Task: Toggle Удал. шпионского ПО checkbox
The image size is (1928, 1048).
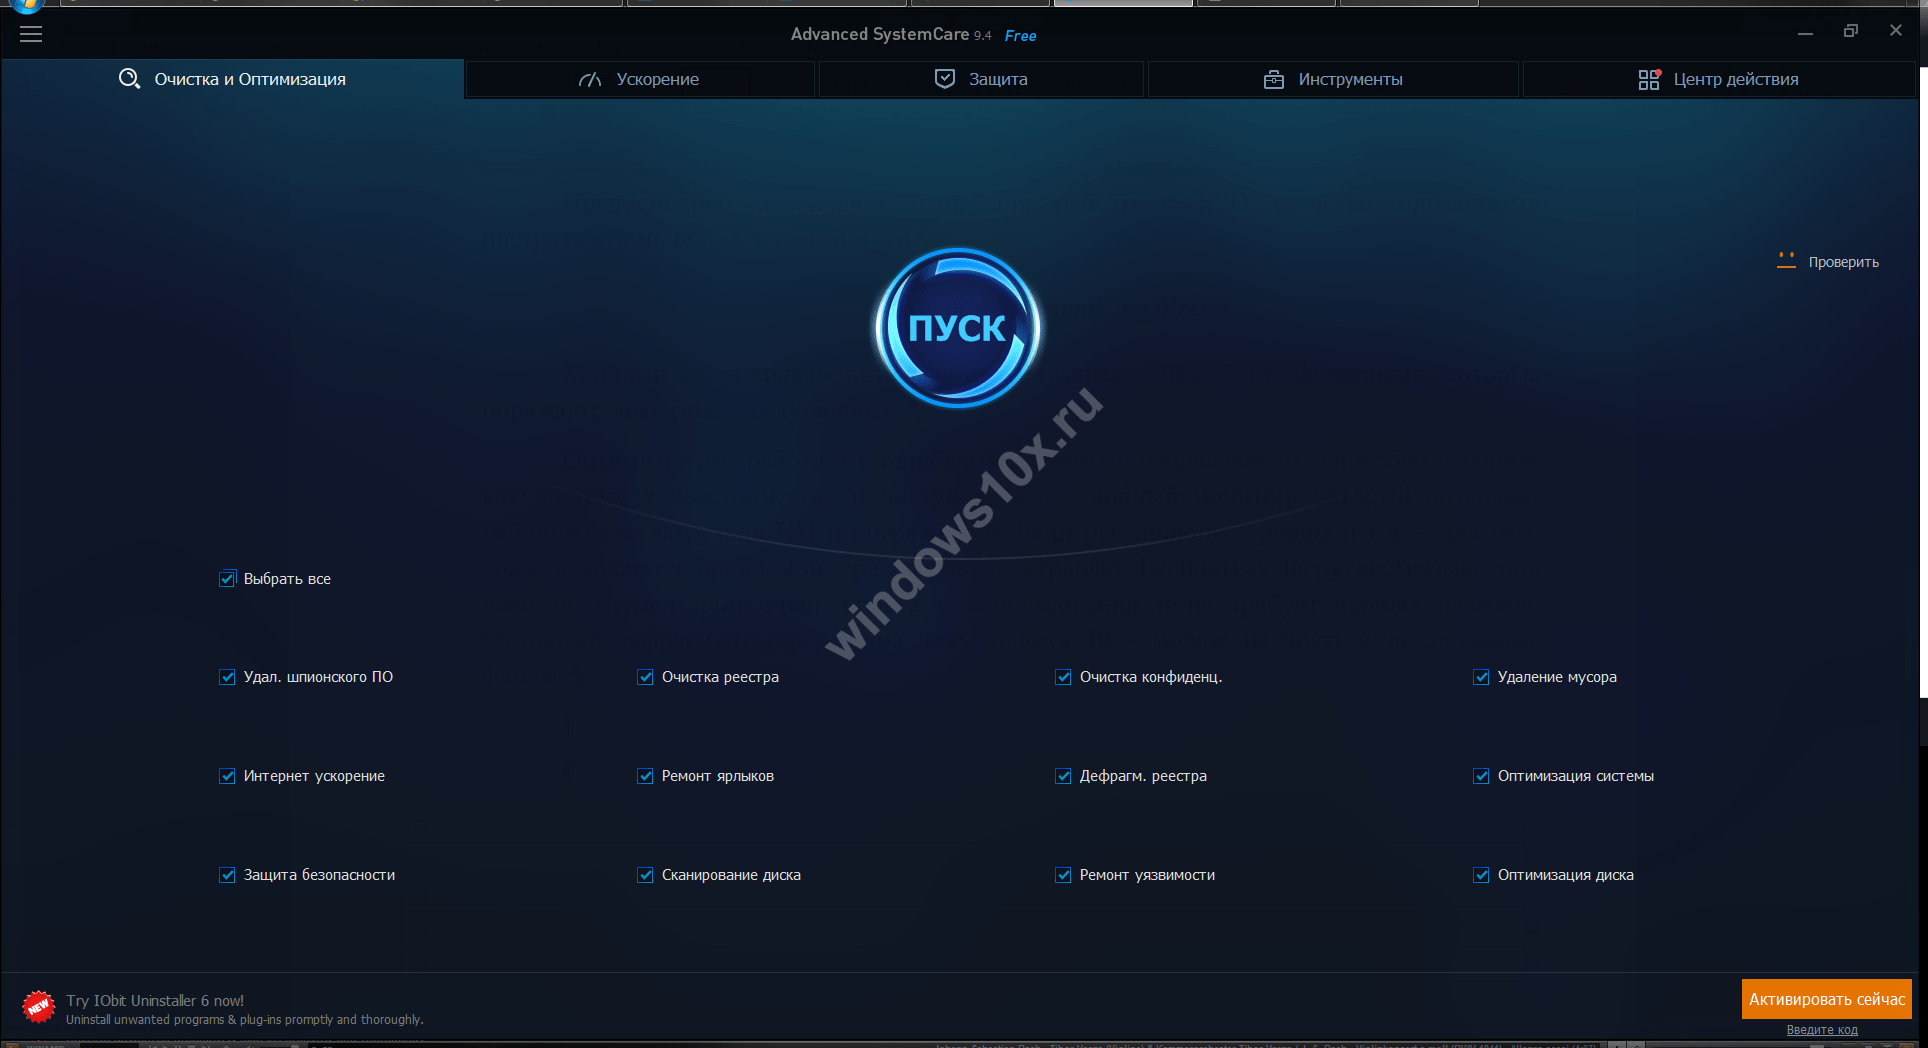Action: [x=227, y=677]
